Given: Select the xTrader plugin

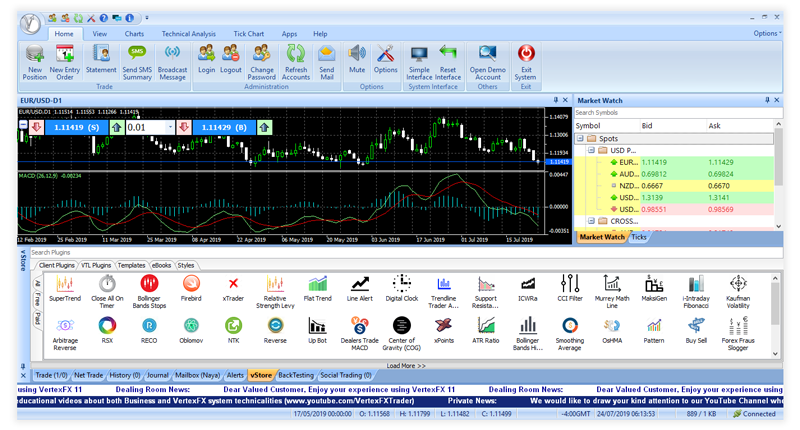Looking at the screenshot, I should tap(233, 288).
